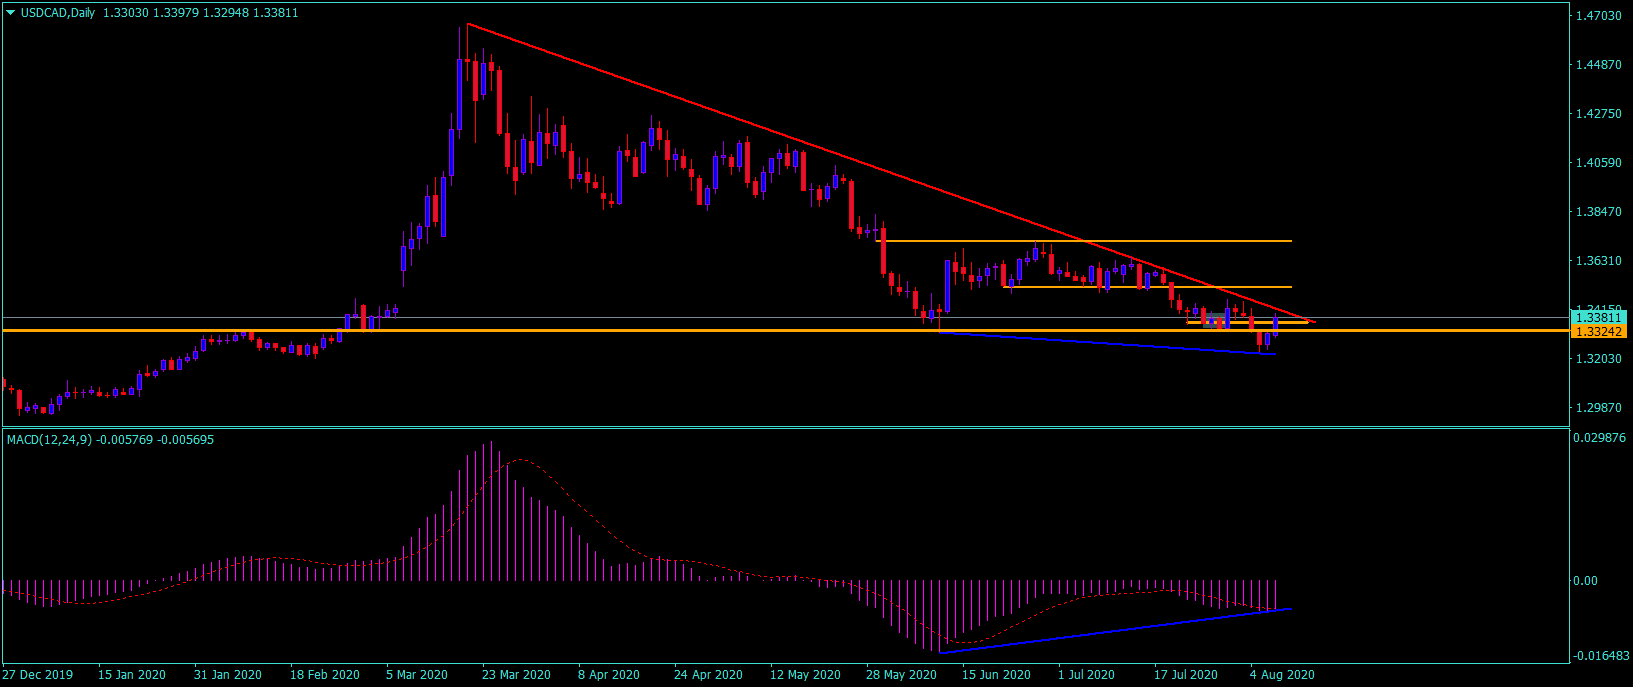Select the long orange horizontal support line
This screenshot has height=687, width=1633.
pos(784,330)
